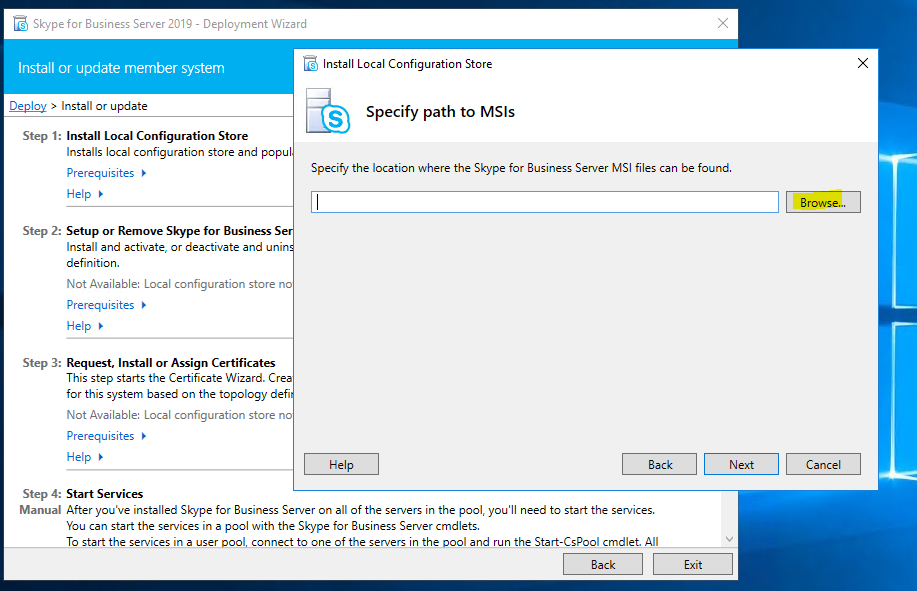The height and width of the screenshot is (591, 917).
Task: Cancel the Install Local Configuration Store dialog
Action: (x=822, y=464)
